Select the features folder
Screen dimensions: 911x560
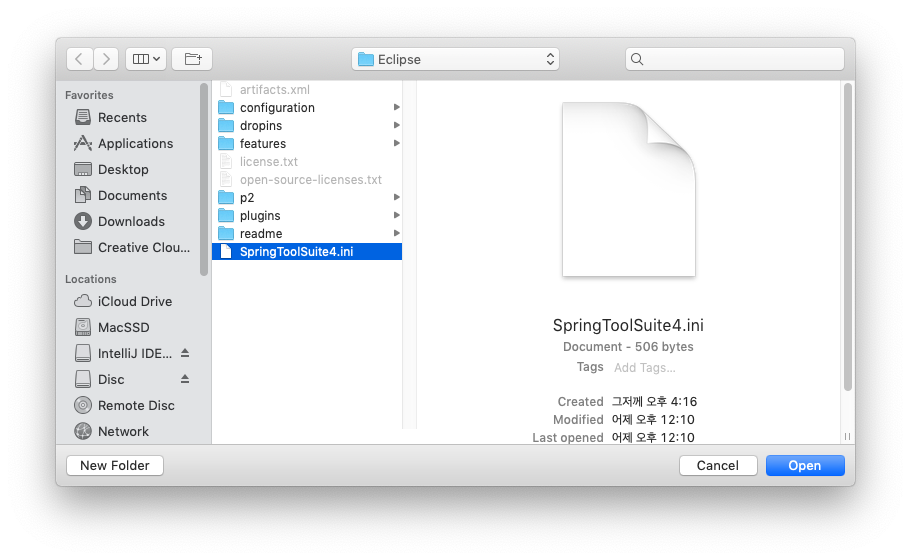[307, 143]
